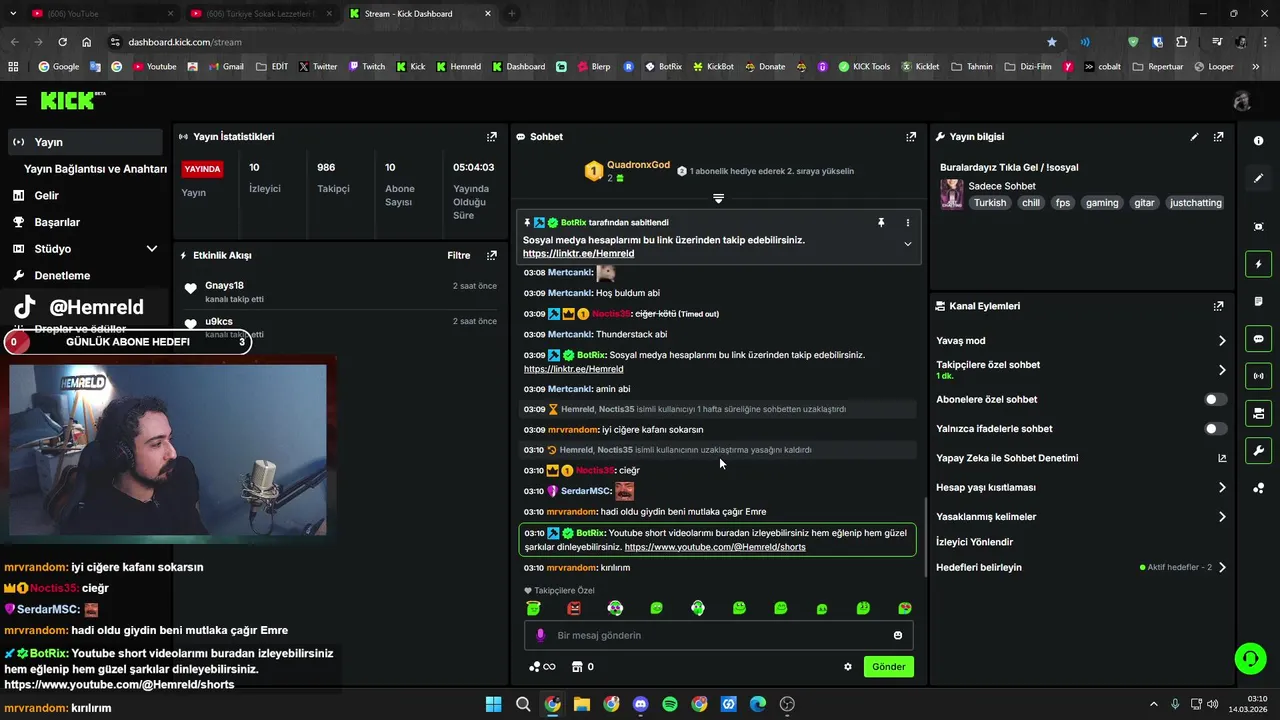Unpin the pinned BotRix message
The width and height of the screenshot is (1280, 720).
point(881,223)
